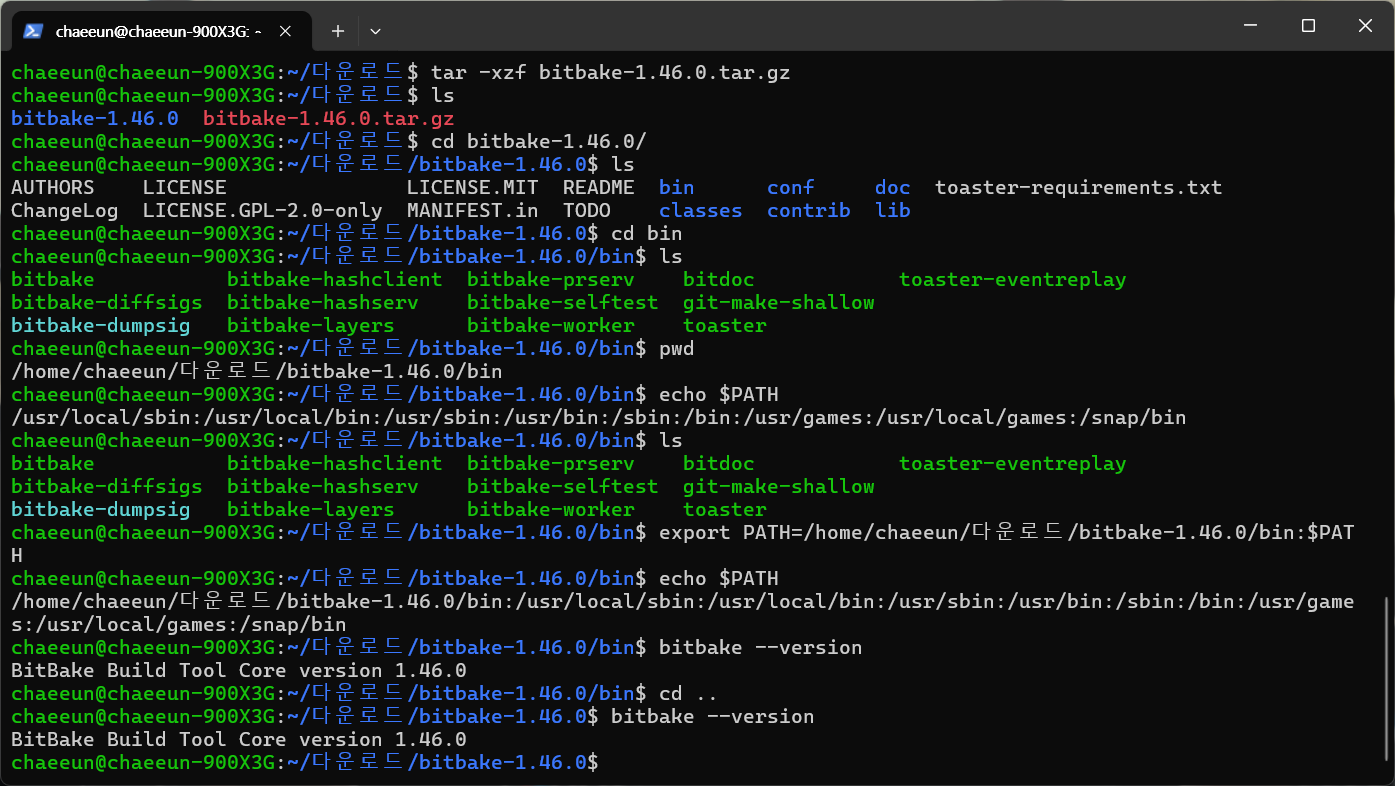
Task: Click the blue lib directory name
Action: [893, 210]
